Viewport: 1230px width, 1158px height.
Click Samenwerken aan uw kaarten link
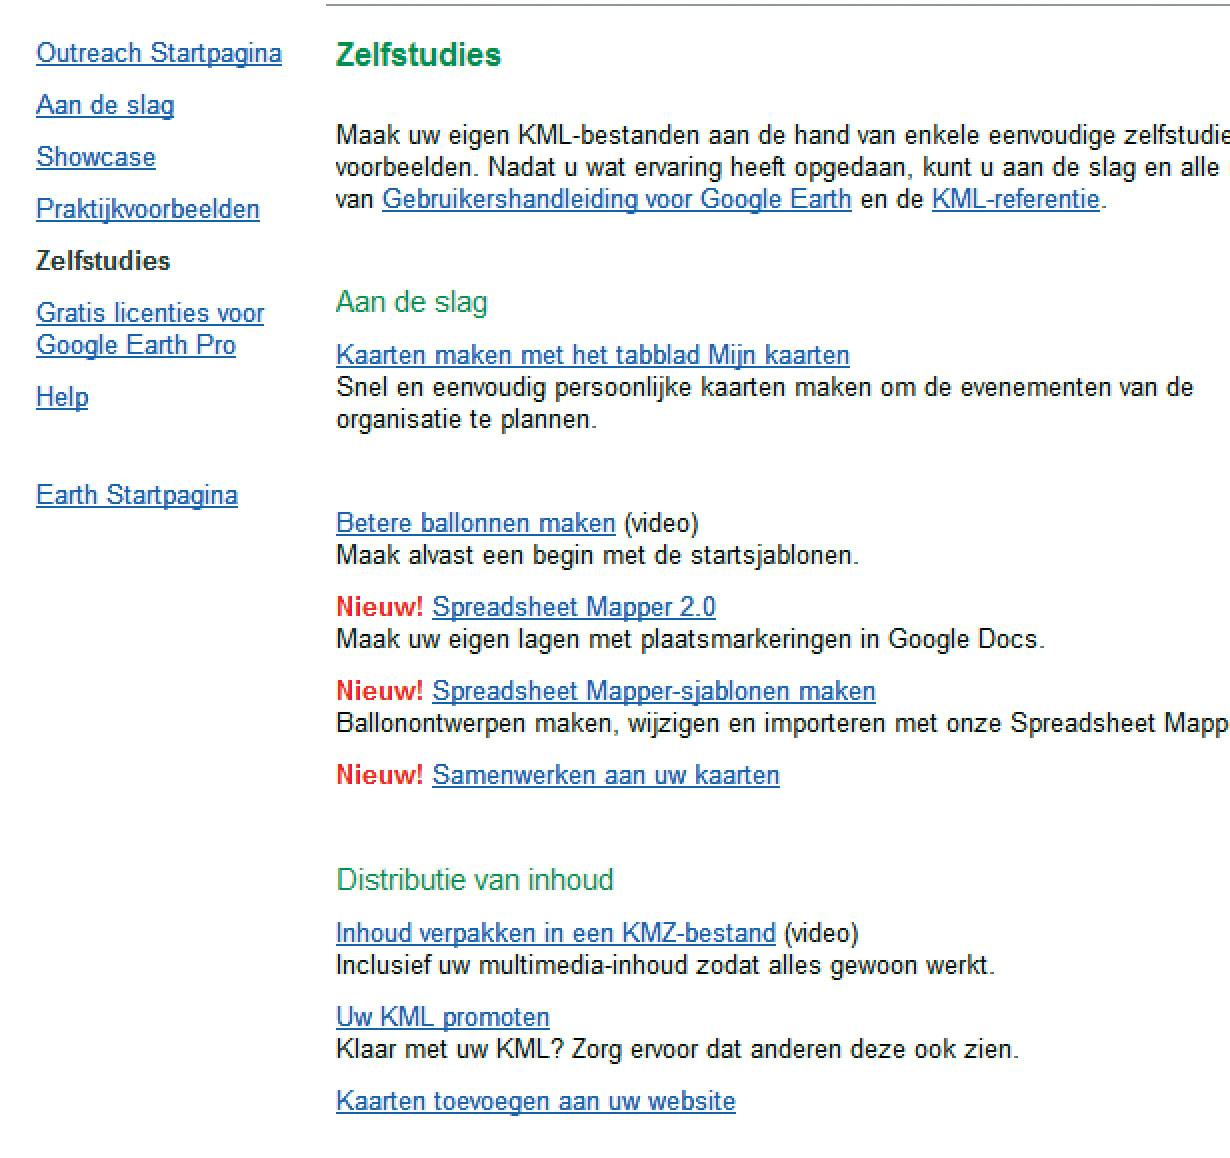605,775
